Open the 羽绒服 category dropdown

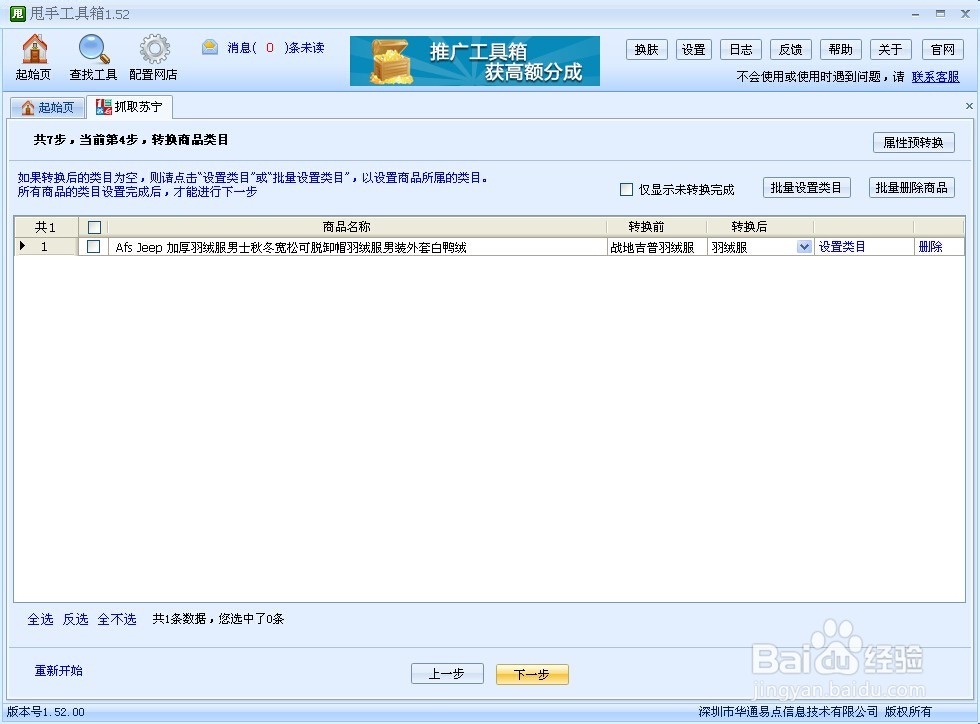point(802,246)
